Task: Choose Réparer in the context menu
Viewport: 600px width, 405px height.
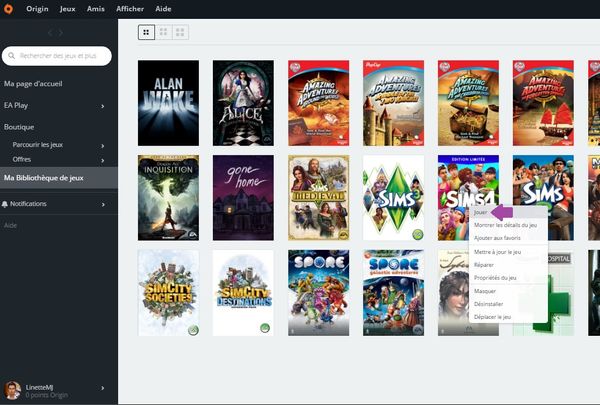Action: click(x=484, y=265)
